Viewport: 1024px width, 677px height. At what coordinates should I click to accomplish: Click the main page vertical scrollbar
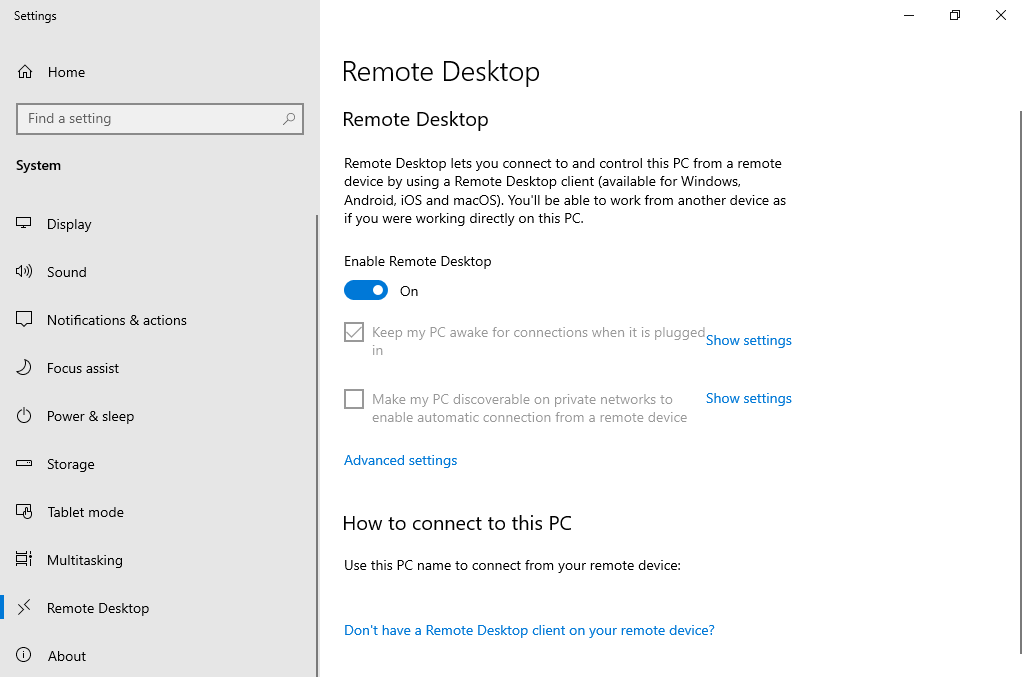pyautogui.click(x=1021, y=382)
